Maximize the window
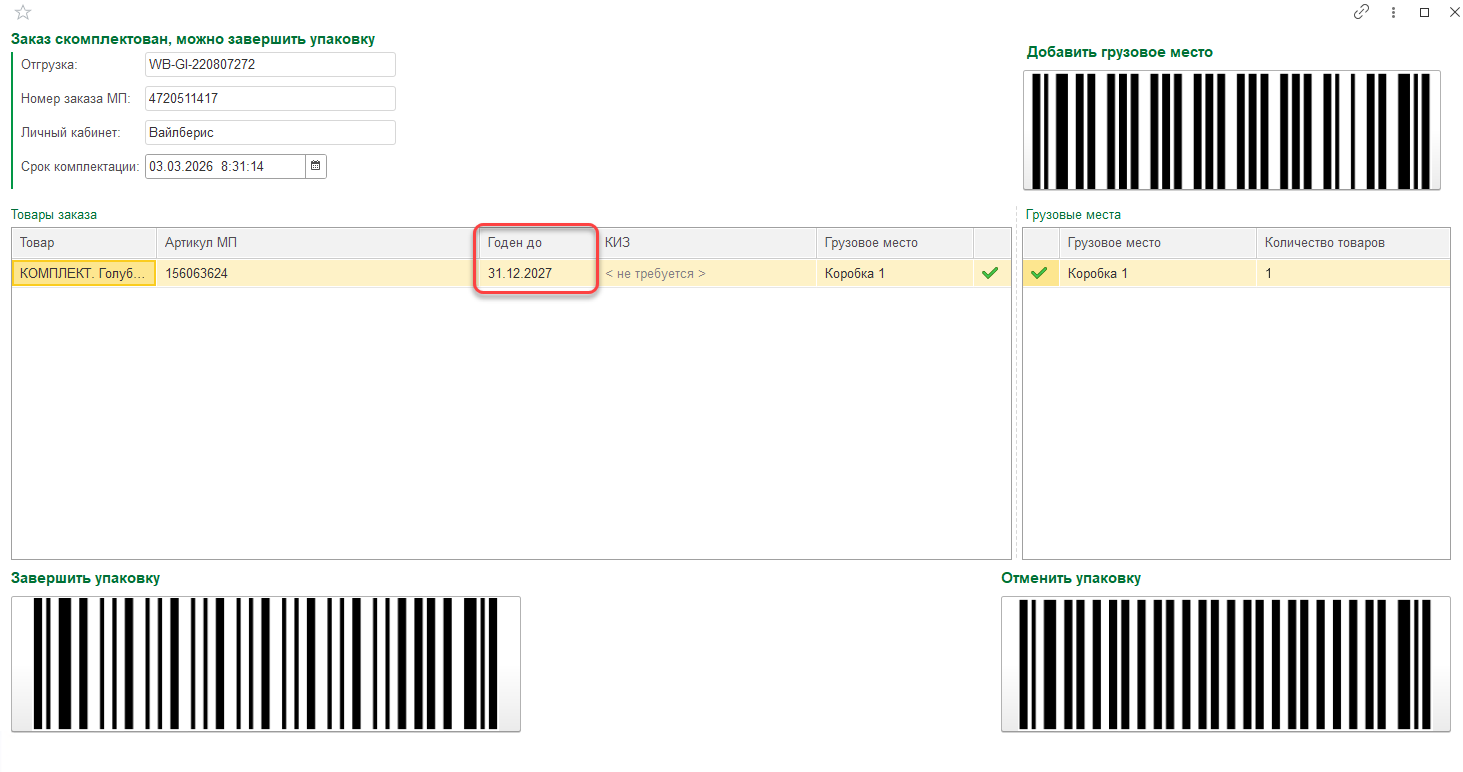The image size is (1463, 772). pyautogui.click(x=1424, y=13)
